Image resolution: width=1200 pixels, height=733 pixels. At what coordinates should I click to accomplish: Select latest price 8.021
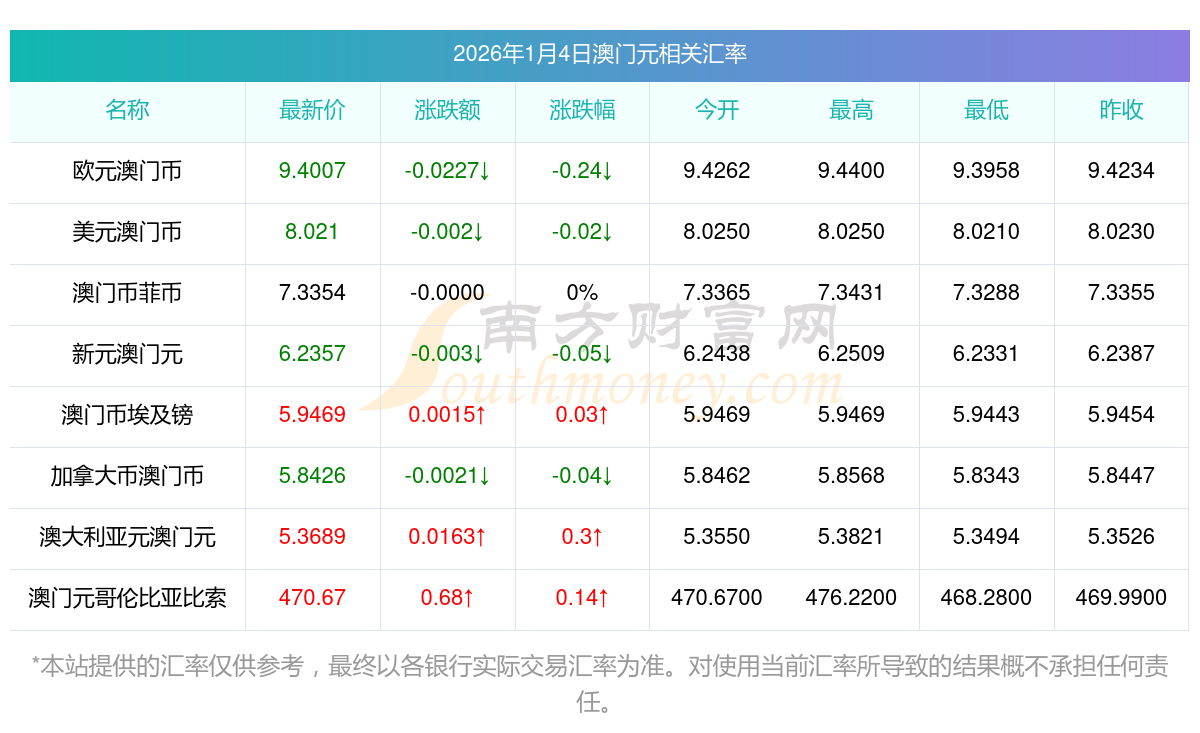pyautogui.click(x=312, y=232)
